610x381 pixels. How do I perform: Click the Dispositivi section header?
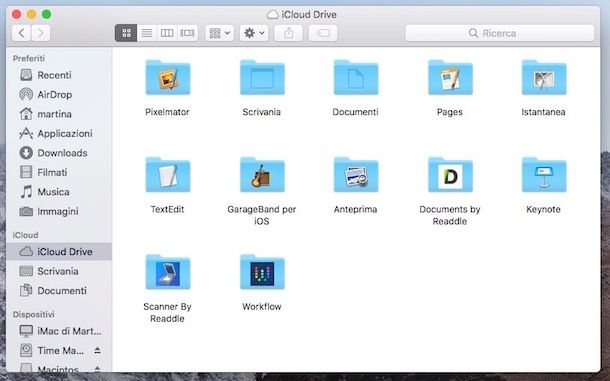[x=33, y=314]
